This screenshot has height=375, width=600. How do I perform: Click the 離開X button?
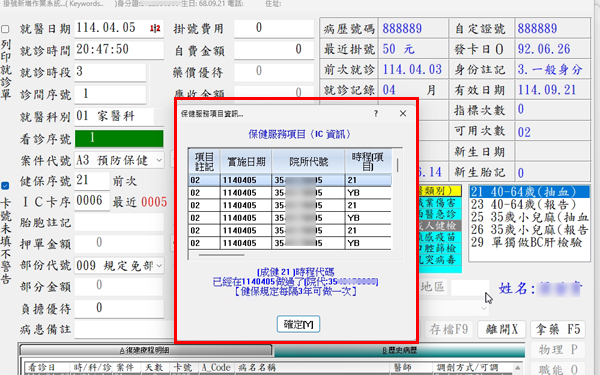502,329
